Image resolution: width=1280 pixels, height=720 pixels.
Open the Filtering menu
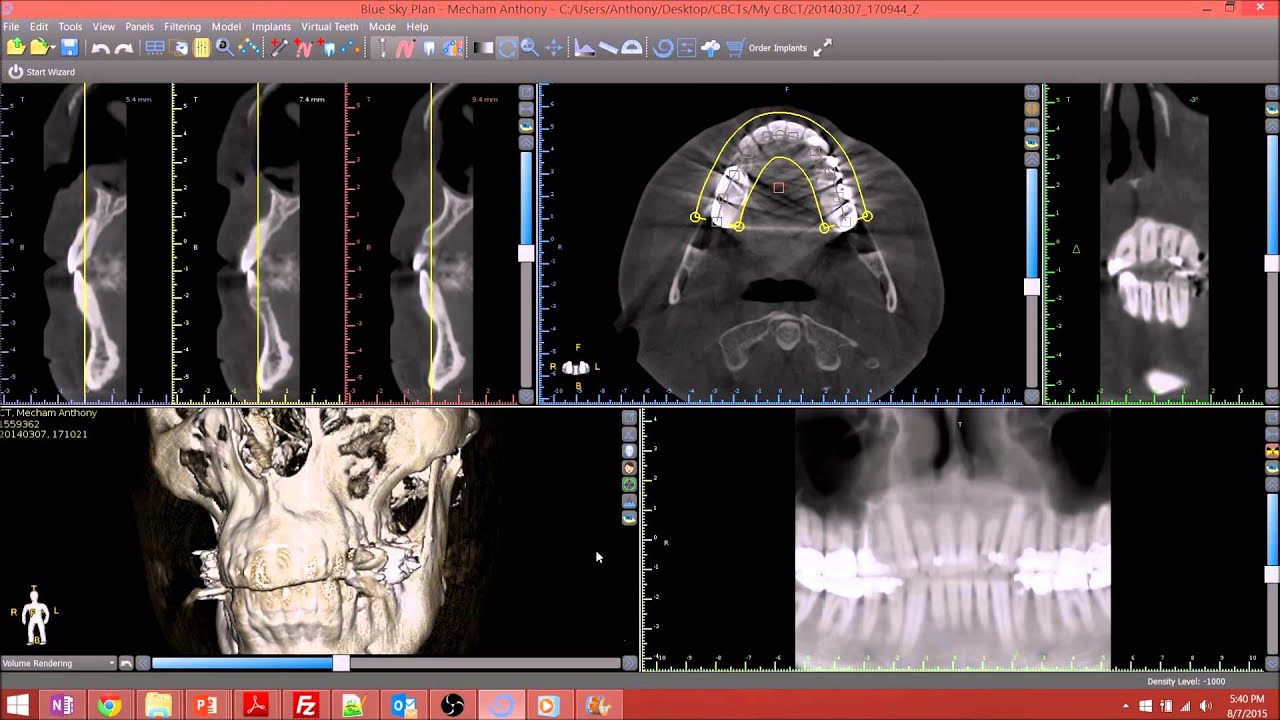click(x=182, y=27)
